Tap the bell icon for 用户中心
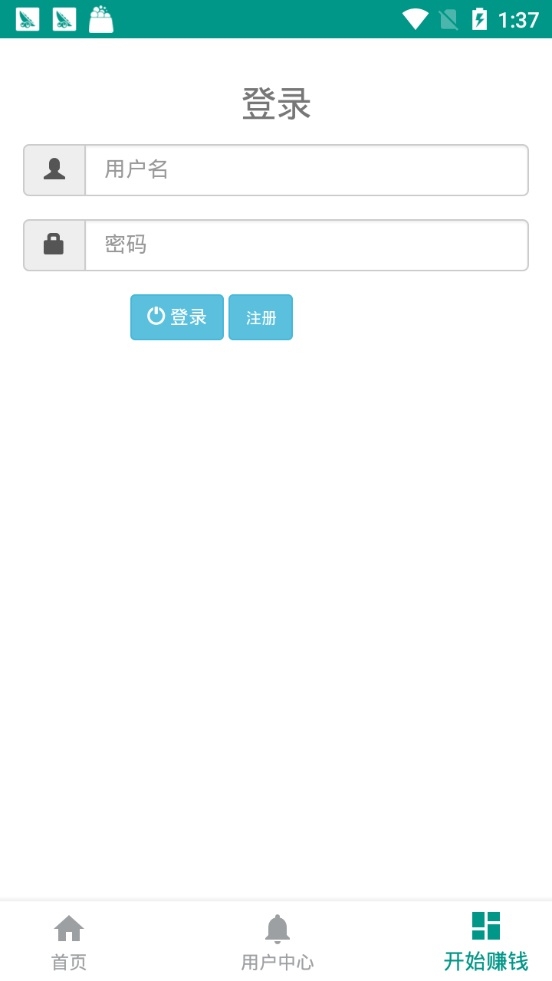 pos(277,928)
